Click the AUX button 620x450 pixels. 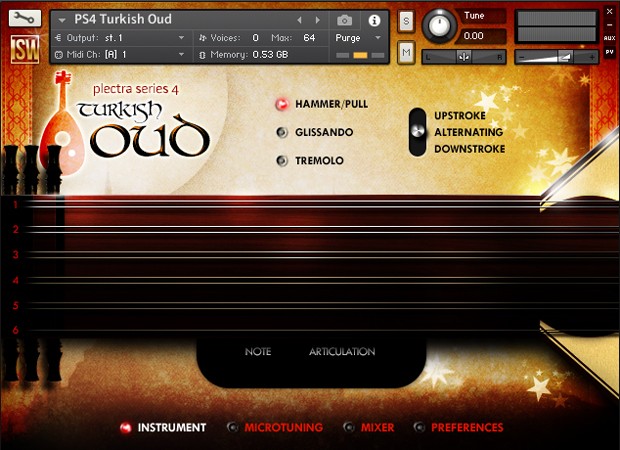tap(609, 38)
